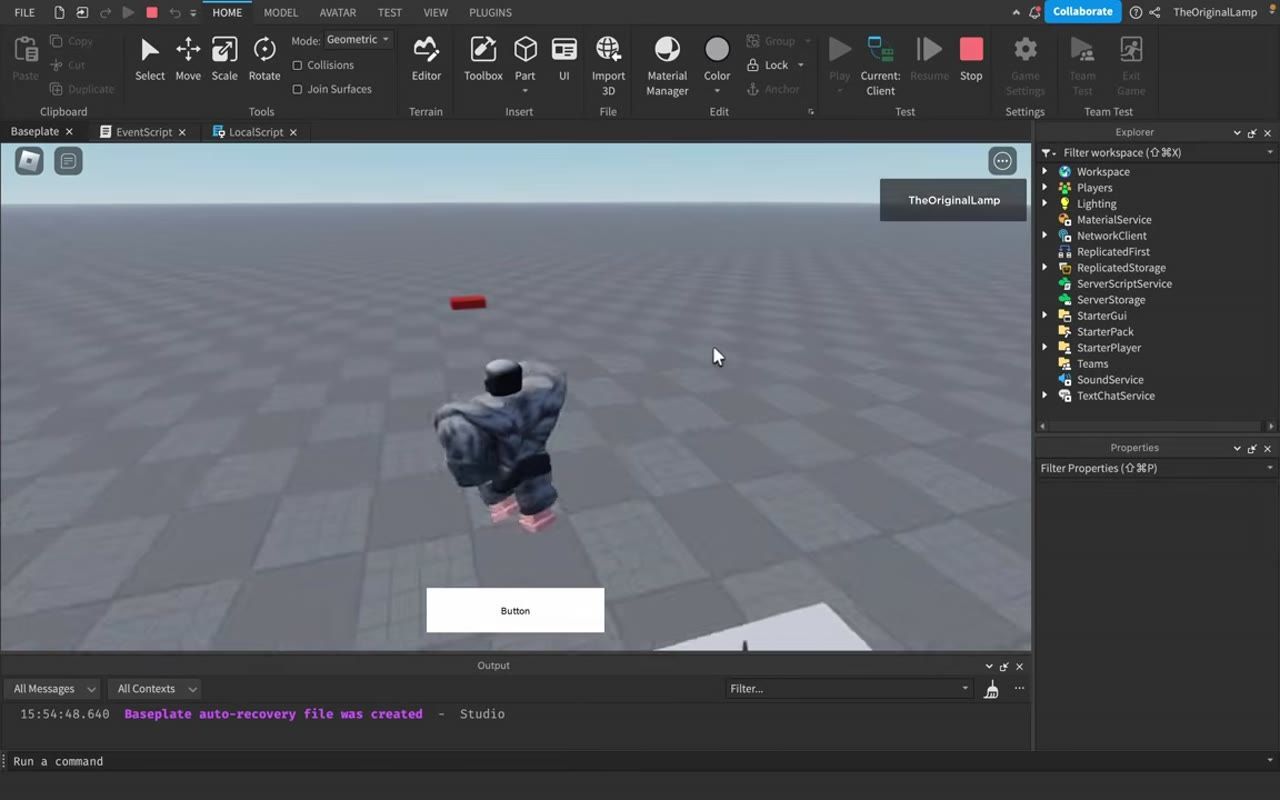Open the FILE menu

point(25,12)
